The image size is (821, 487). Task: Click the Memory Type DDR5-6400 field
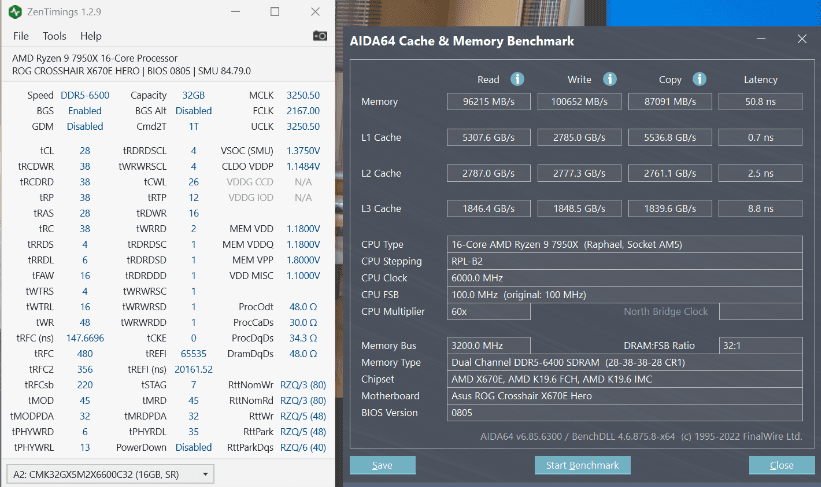click(625, 362)
